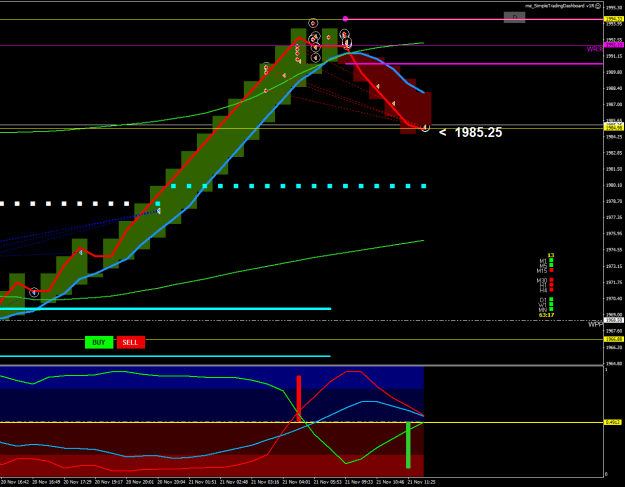Click the '< 1985.25' price annotation
The height and width of the screenshot is (487, 625).
click(470, 132)
